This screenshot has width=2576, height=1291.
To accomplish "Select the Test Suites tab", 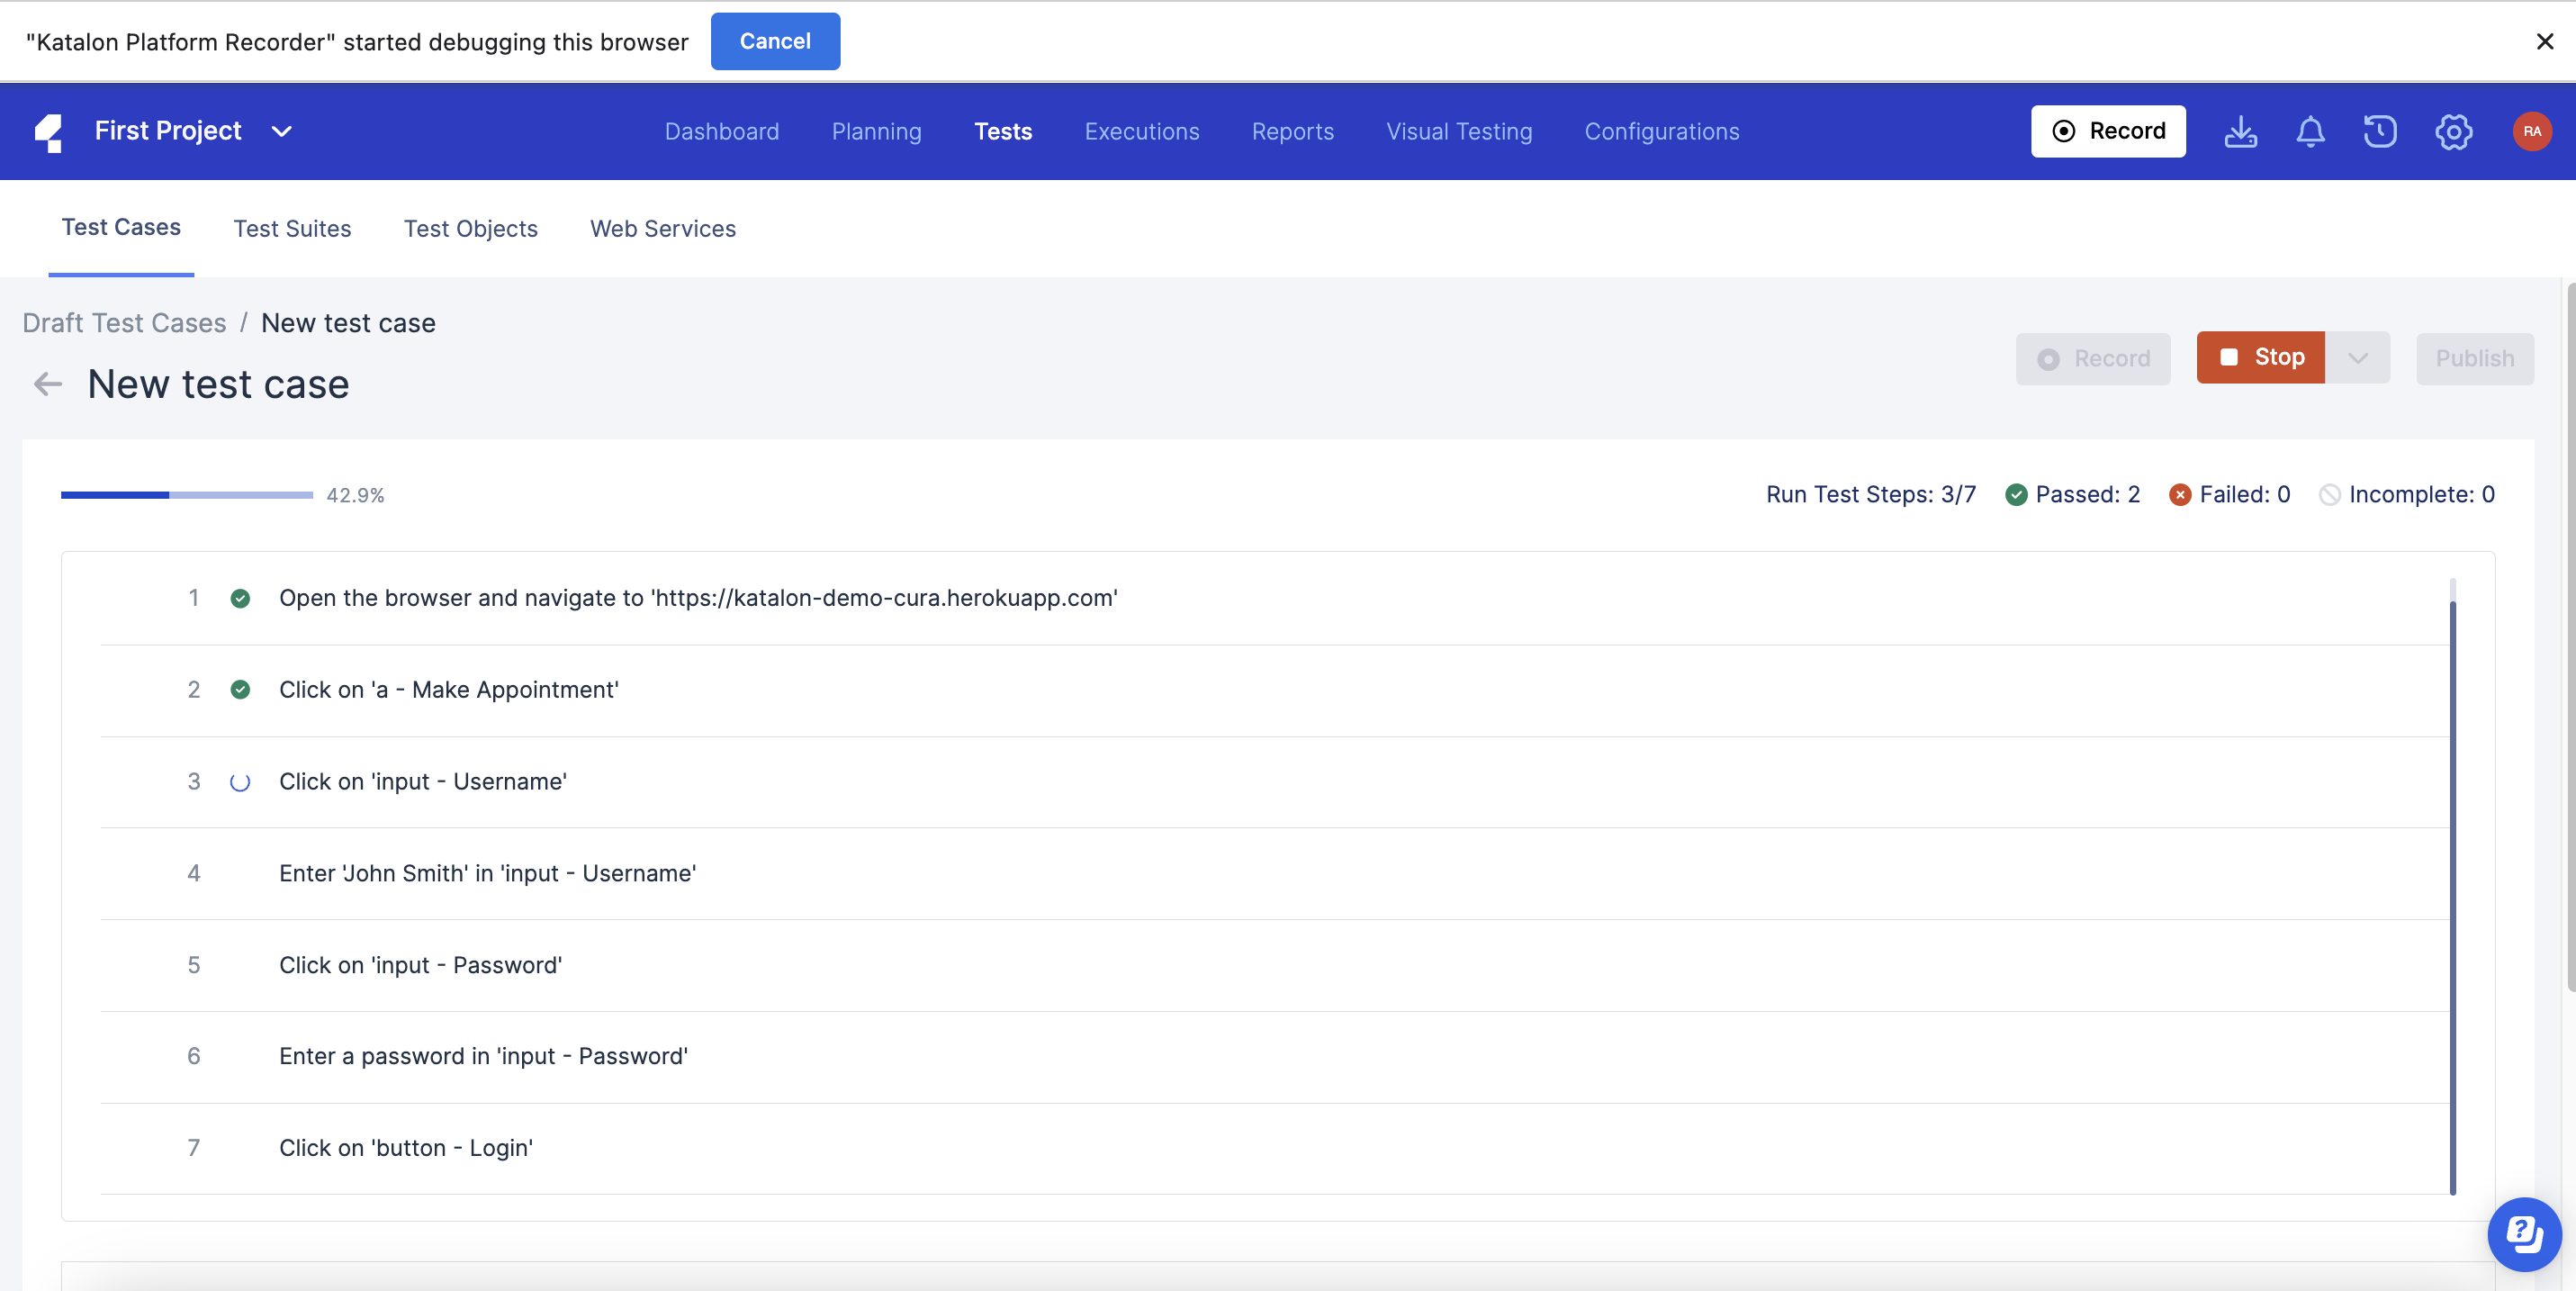I will pyautogui.click(x=293, y=229).
